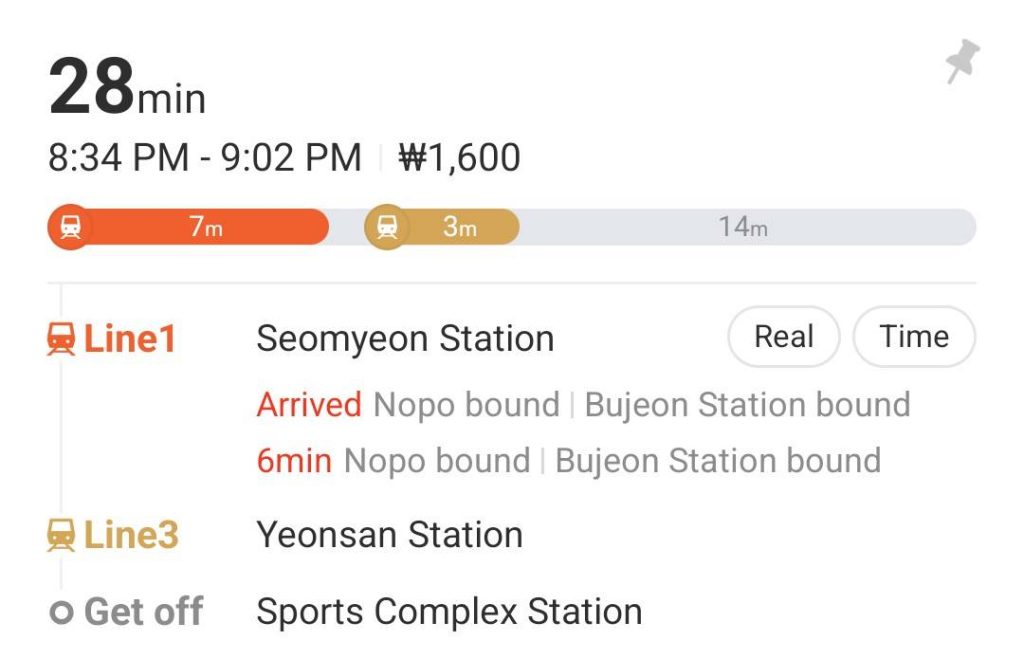The width and height of the screenshot is (1024, 659).
Task: Tap the Line1 label
Action: (130, 339)
